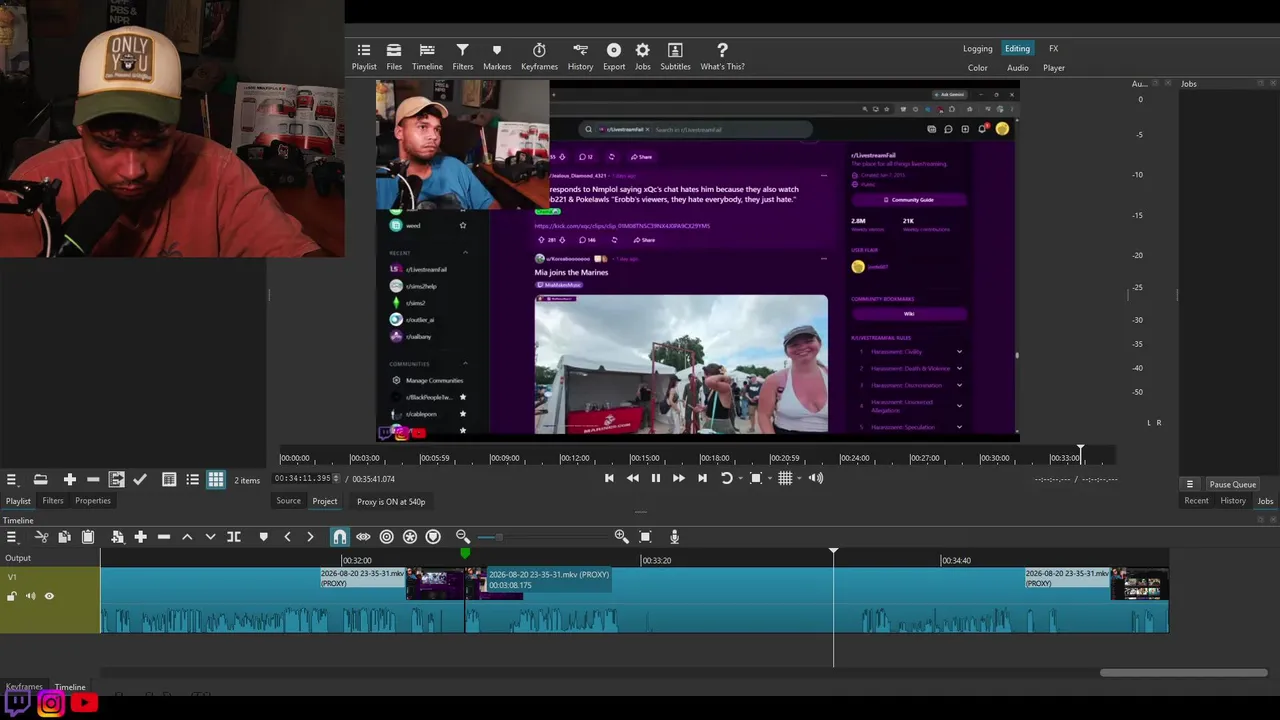This screenshot has width=1280, height=720.
Task: Open the player loop options dropdown
Action: coord(740,478)
